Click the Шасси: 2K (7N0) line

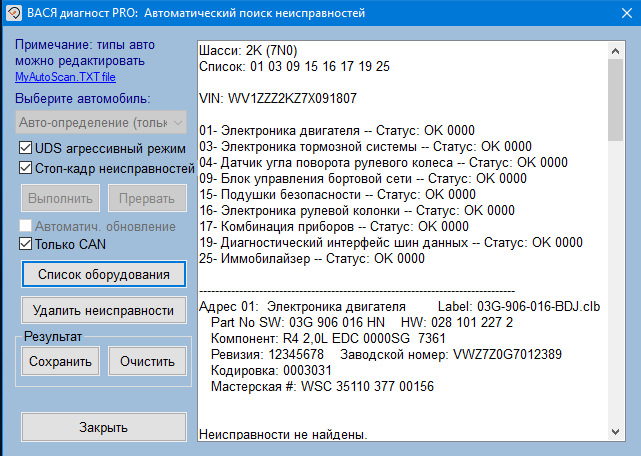(248, 50)
